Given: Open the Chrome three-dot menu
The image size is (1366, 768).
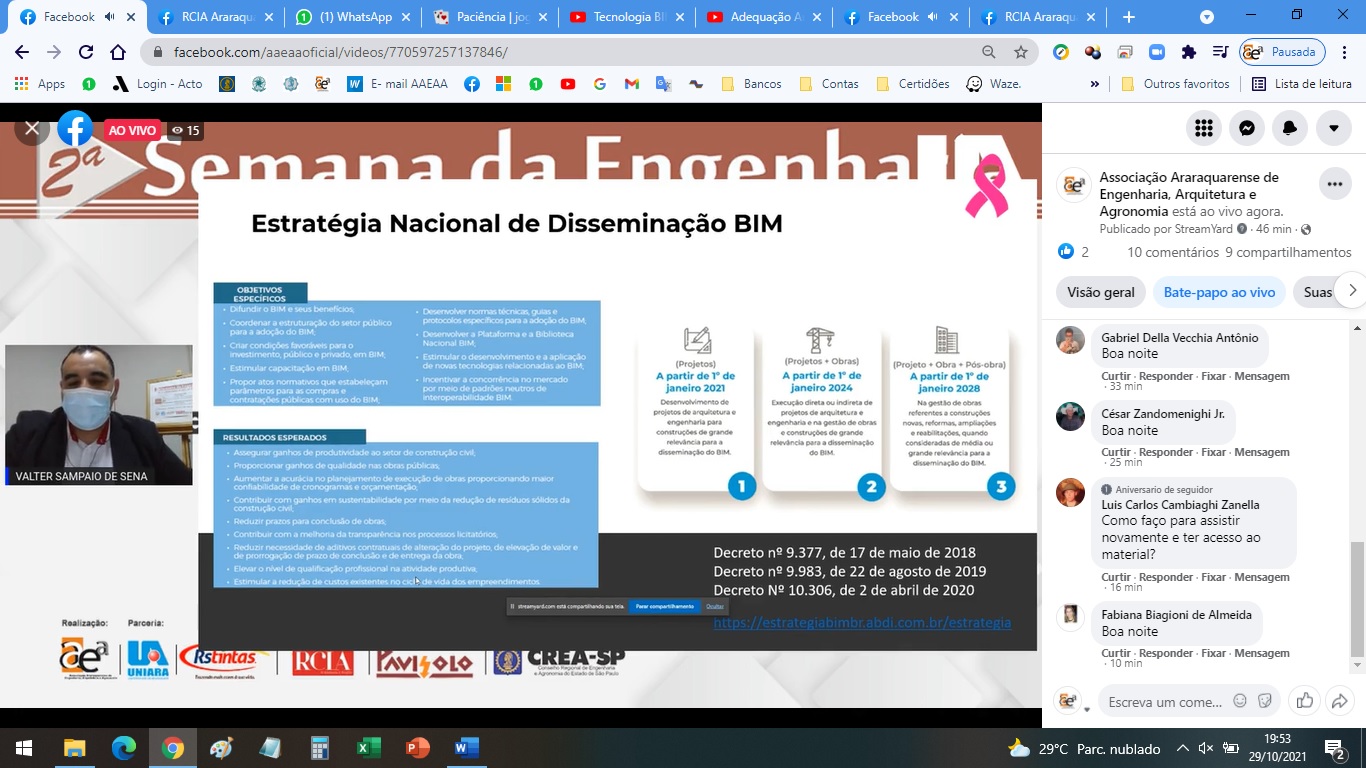Looking at the screenshot, I should (x=1346, y=52).
